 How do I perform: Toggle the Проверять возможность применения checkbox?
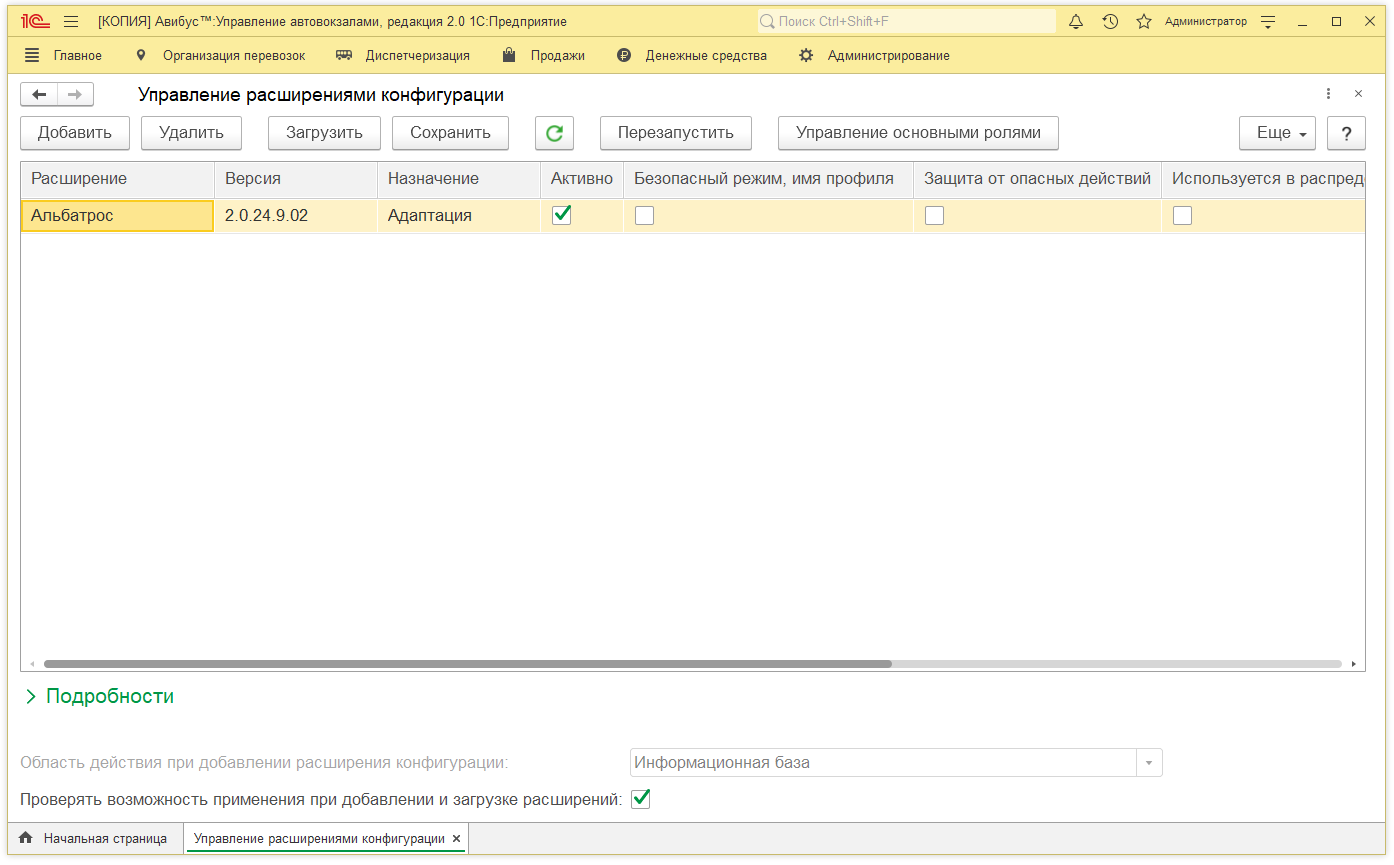pyautogui.click(x=641, y=799)
